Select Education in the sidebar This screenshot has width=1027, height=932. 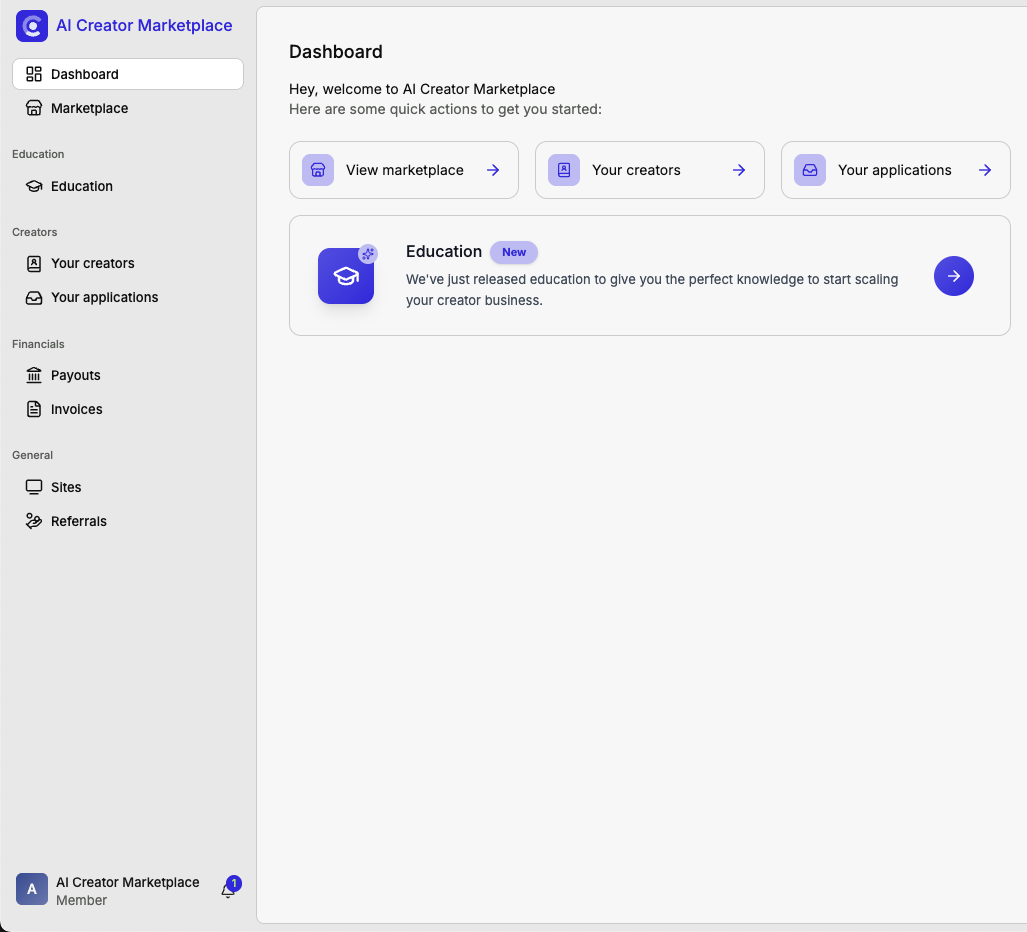82,186
